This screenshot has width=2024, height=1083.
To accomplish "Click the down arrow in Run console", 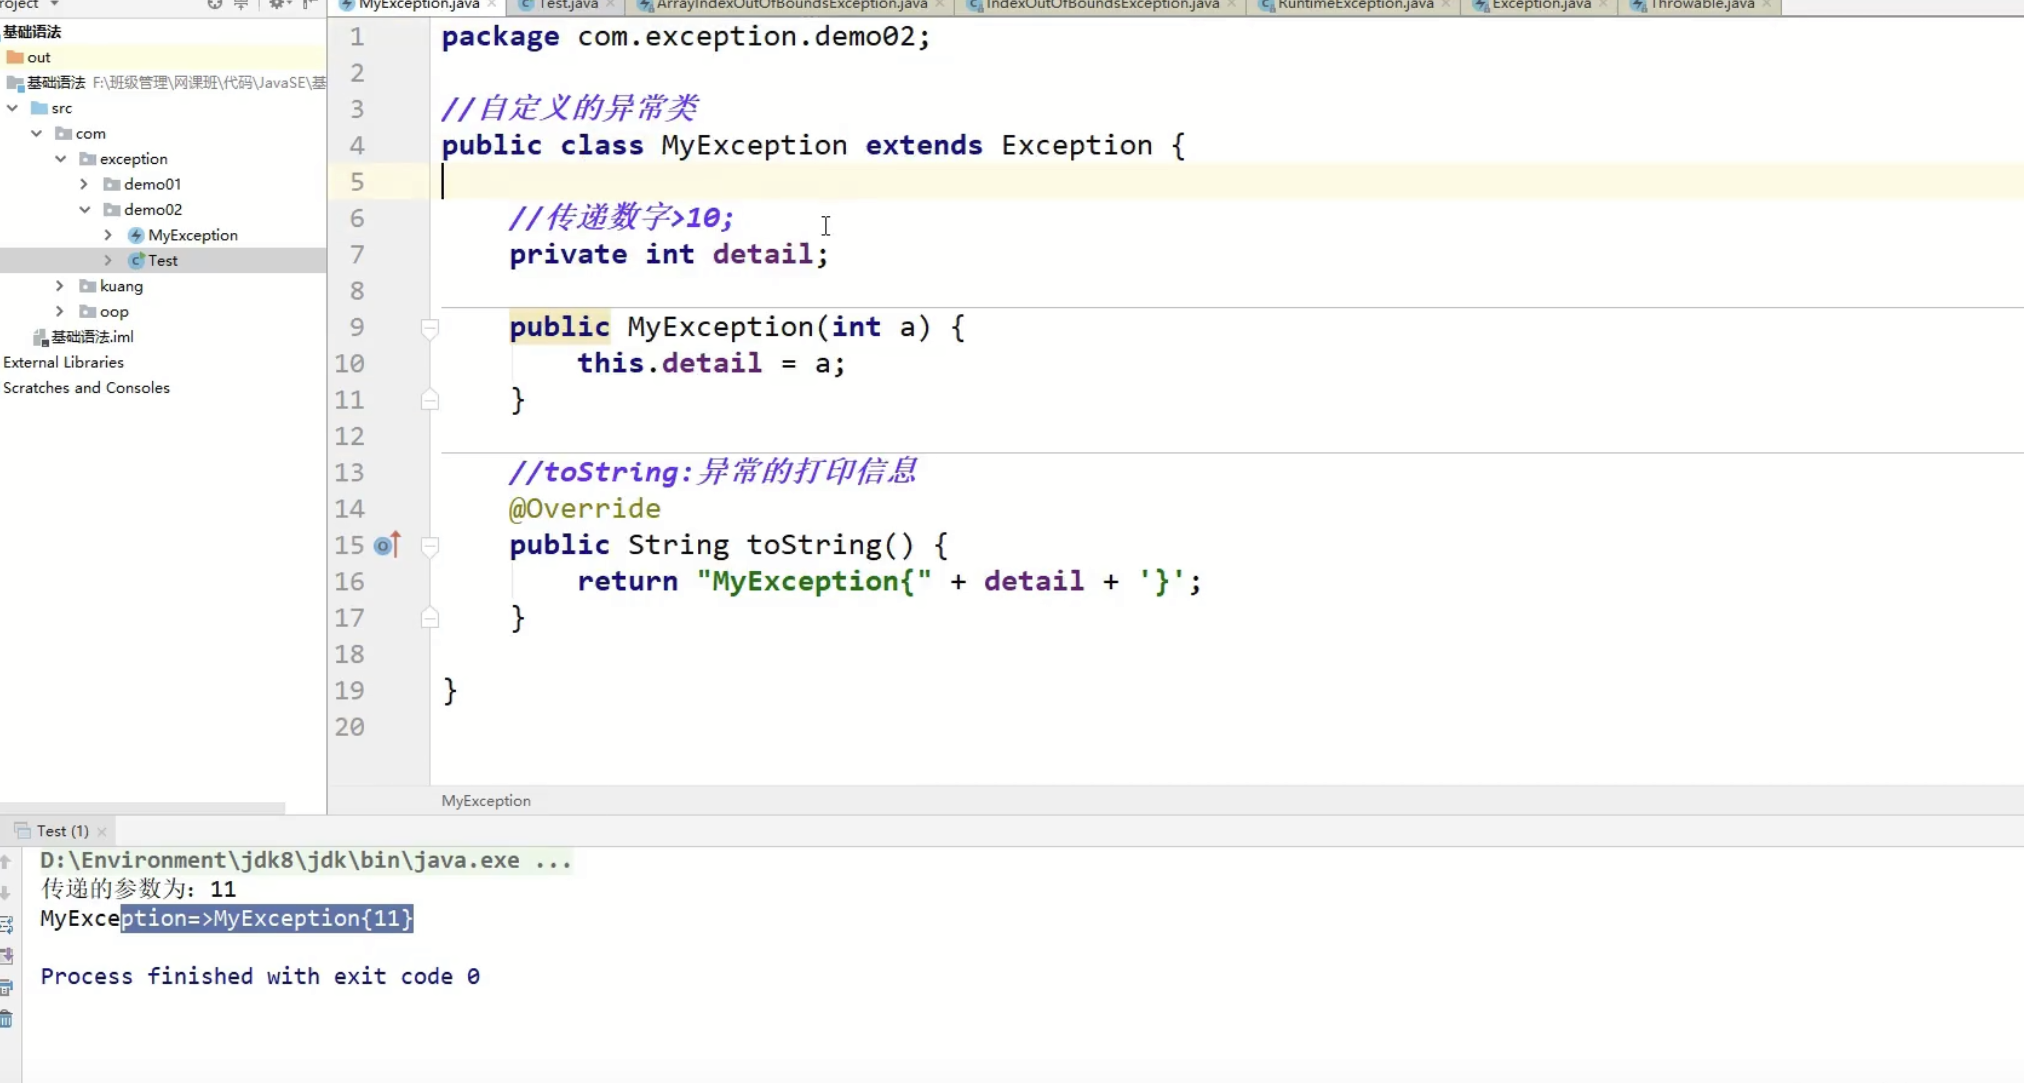I will 6,892.
